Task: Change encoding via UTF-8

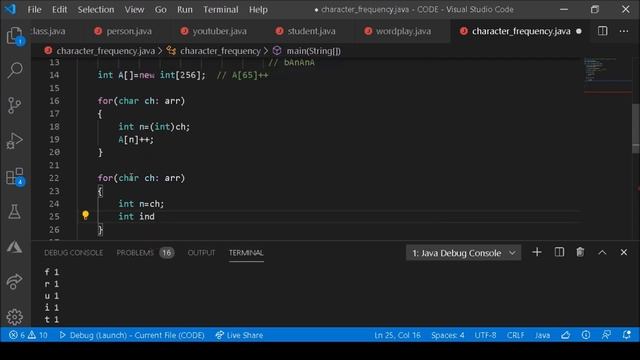Action: (x=485, y=335)
